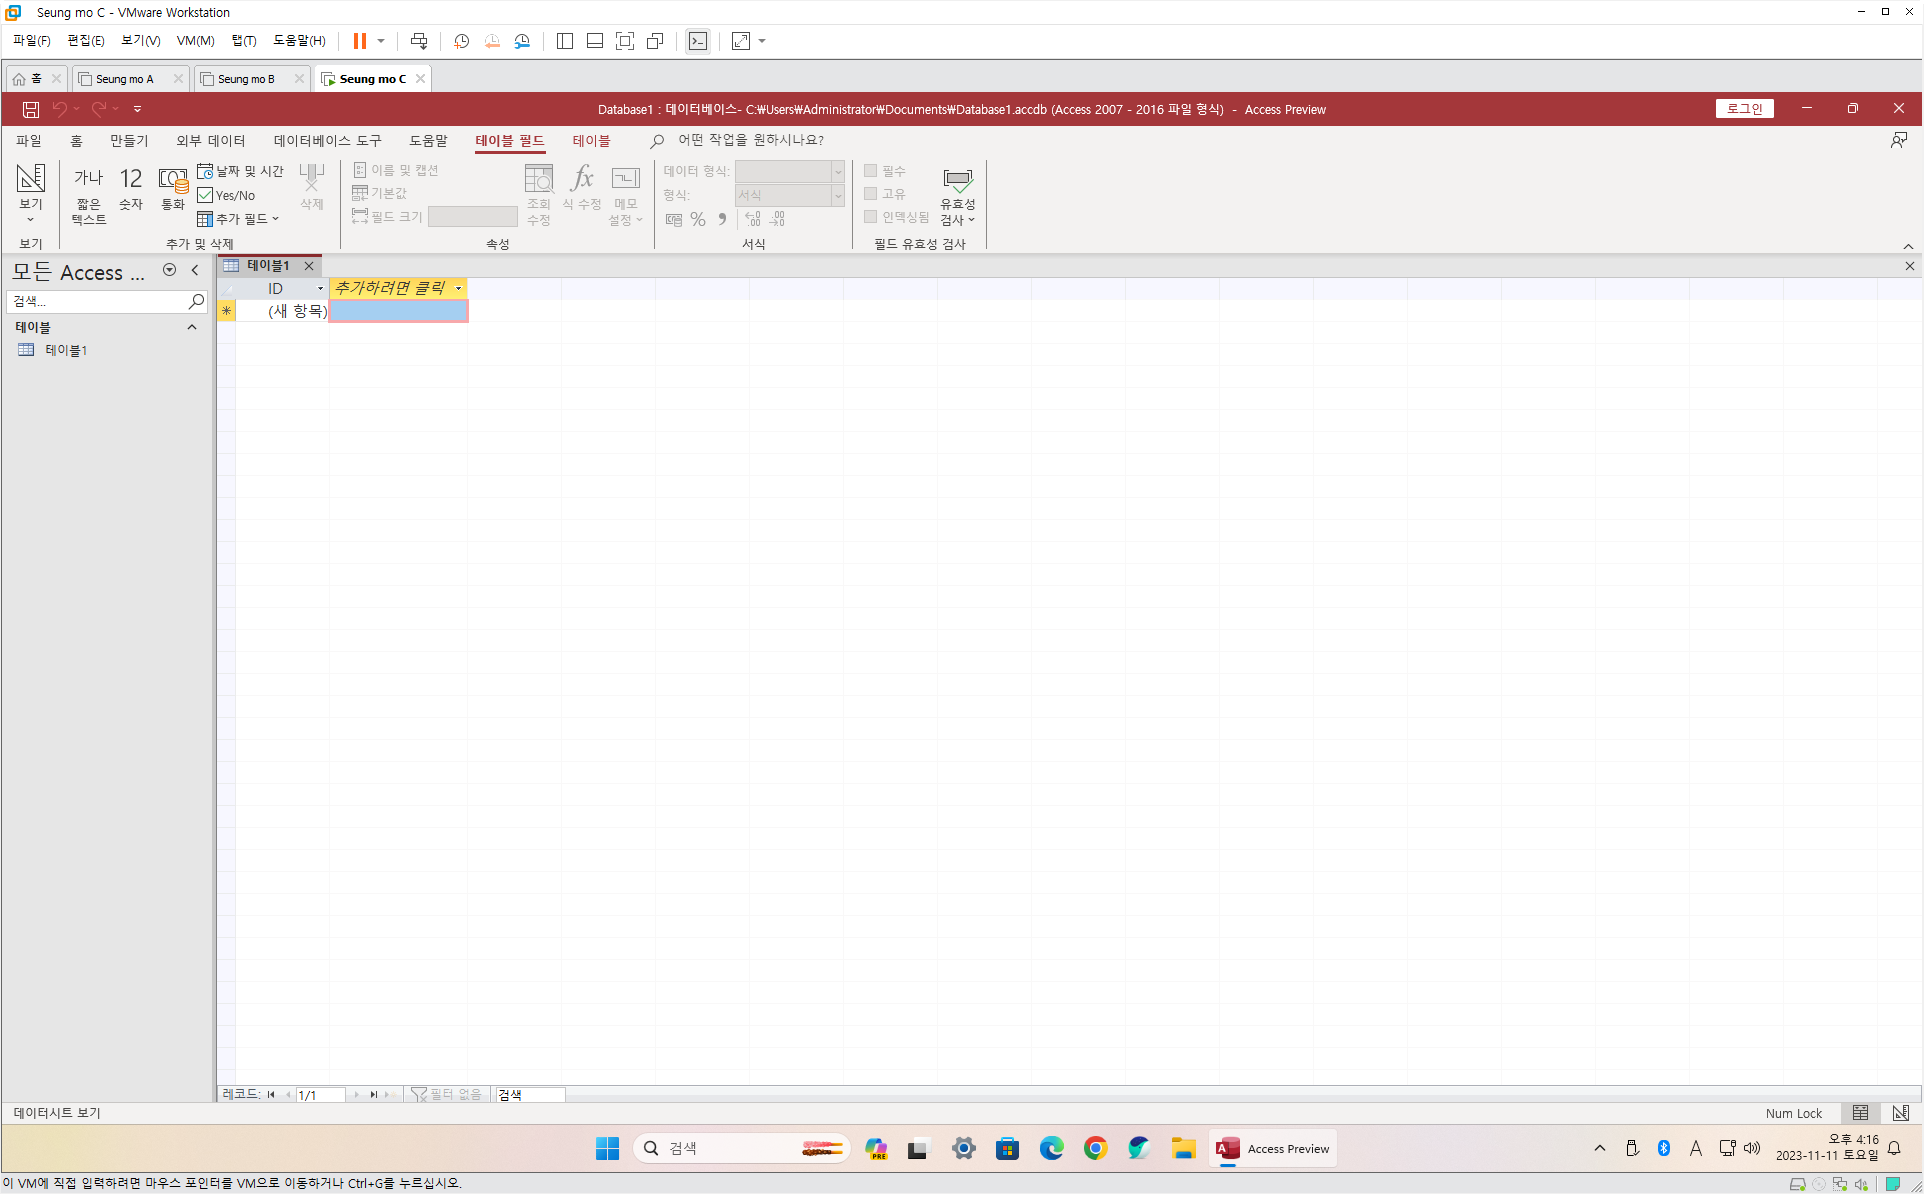The height and width of the screenshot is (1194, 1924).
Task: Click the Login (로그인) button
Action: coord(1744,109)
